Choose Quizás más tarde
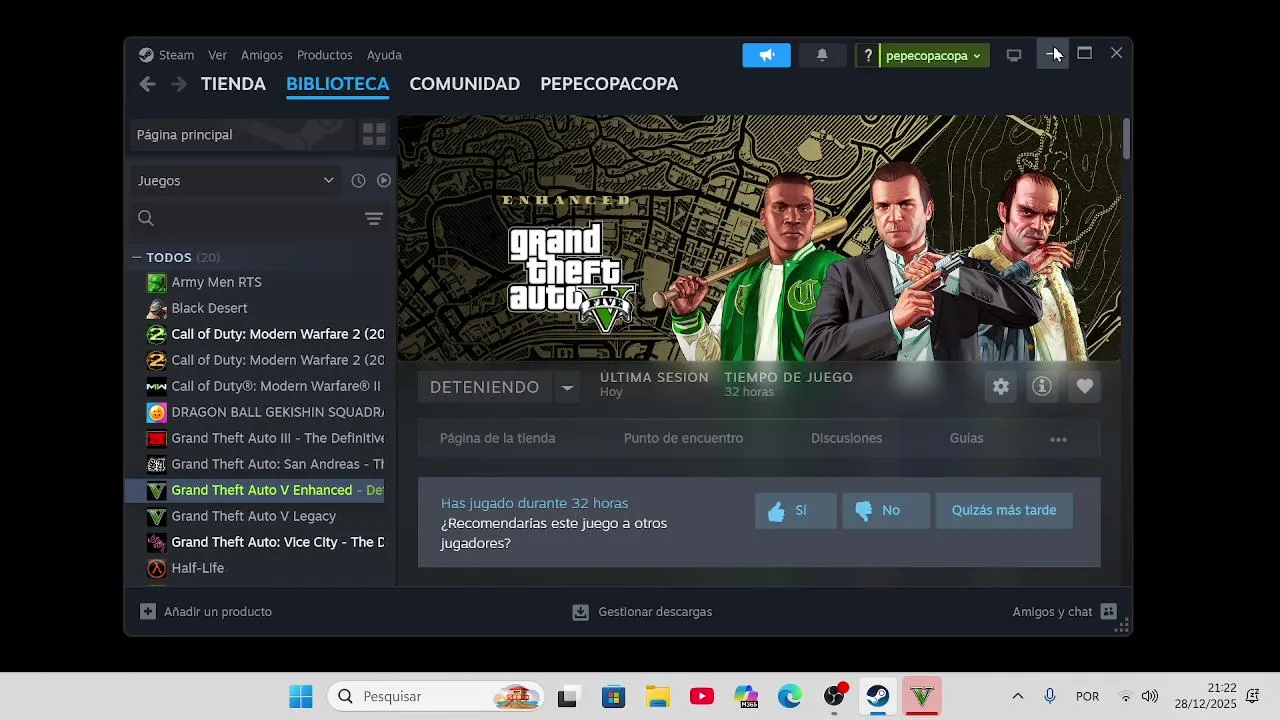The height and width of the screenshot is (720, 1280). [1004, 510]
